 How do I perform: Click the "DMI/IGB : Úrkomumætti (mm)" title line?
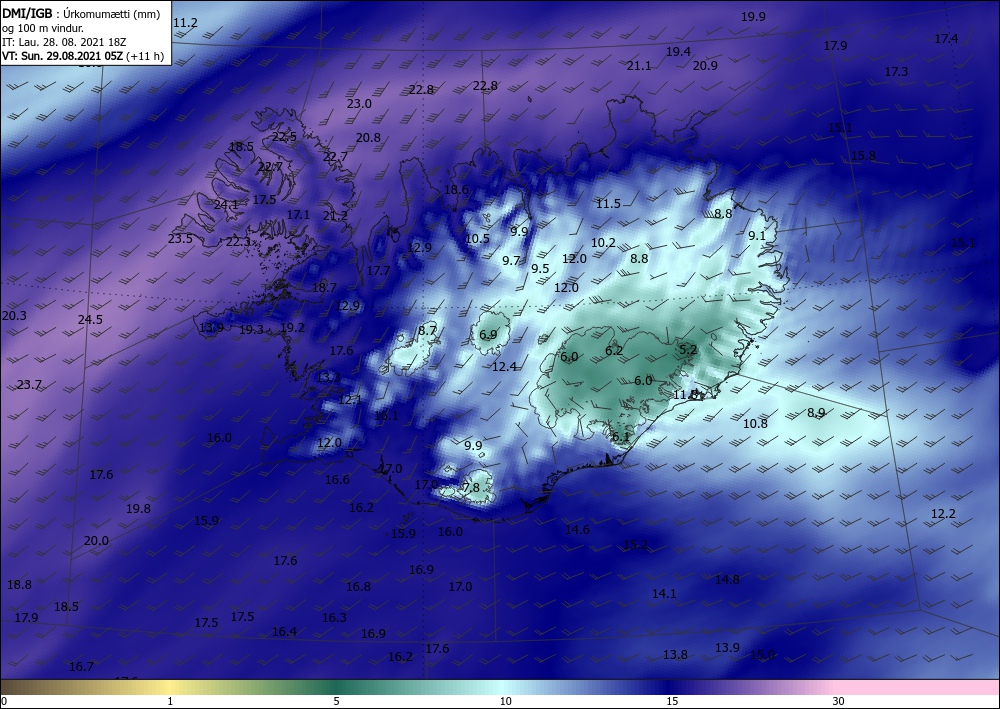coord(81,14)
